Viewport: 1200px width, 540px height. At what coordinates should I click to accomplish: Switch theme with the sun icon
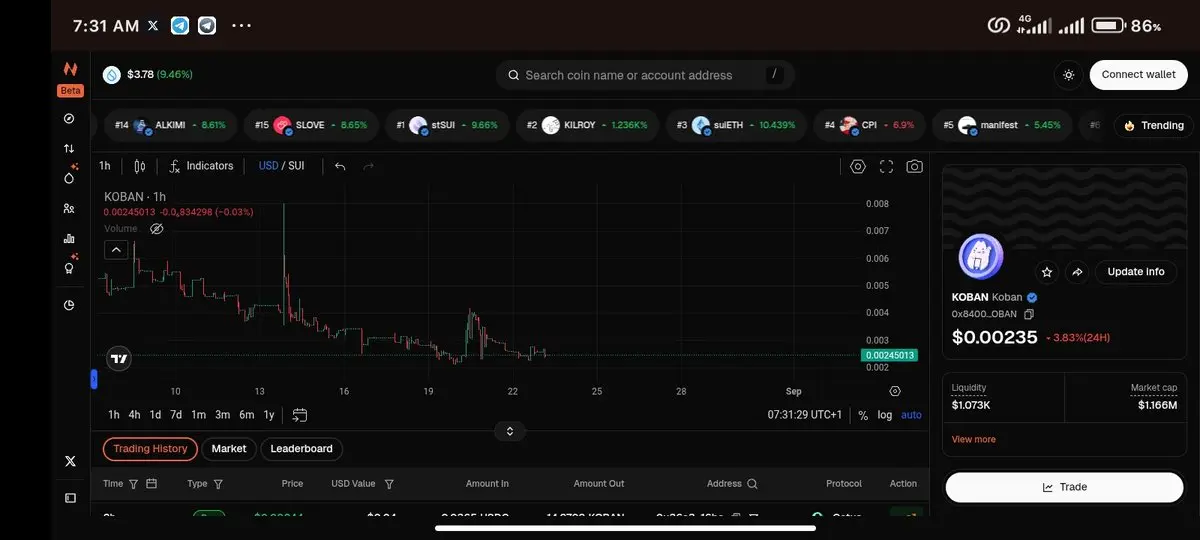tap(1069, 75)
